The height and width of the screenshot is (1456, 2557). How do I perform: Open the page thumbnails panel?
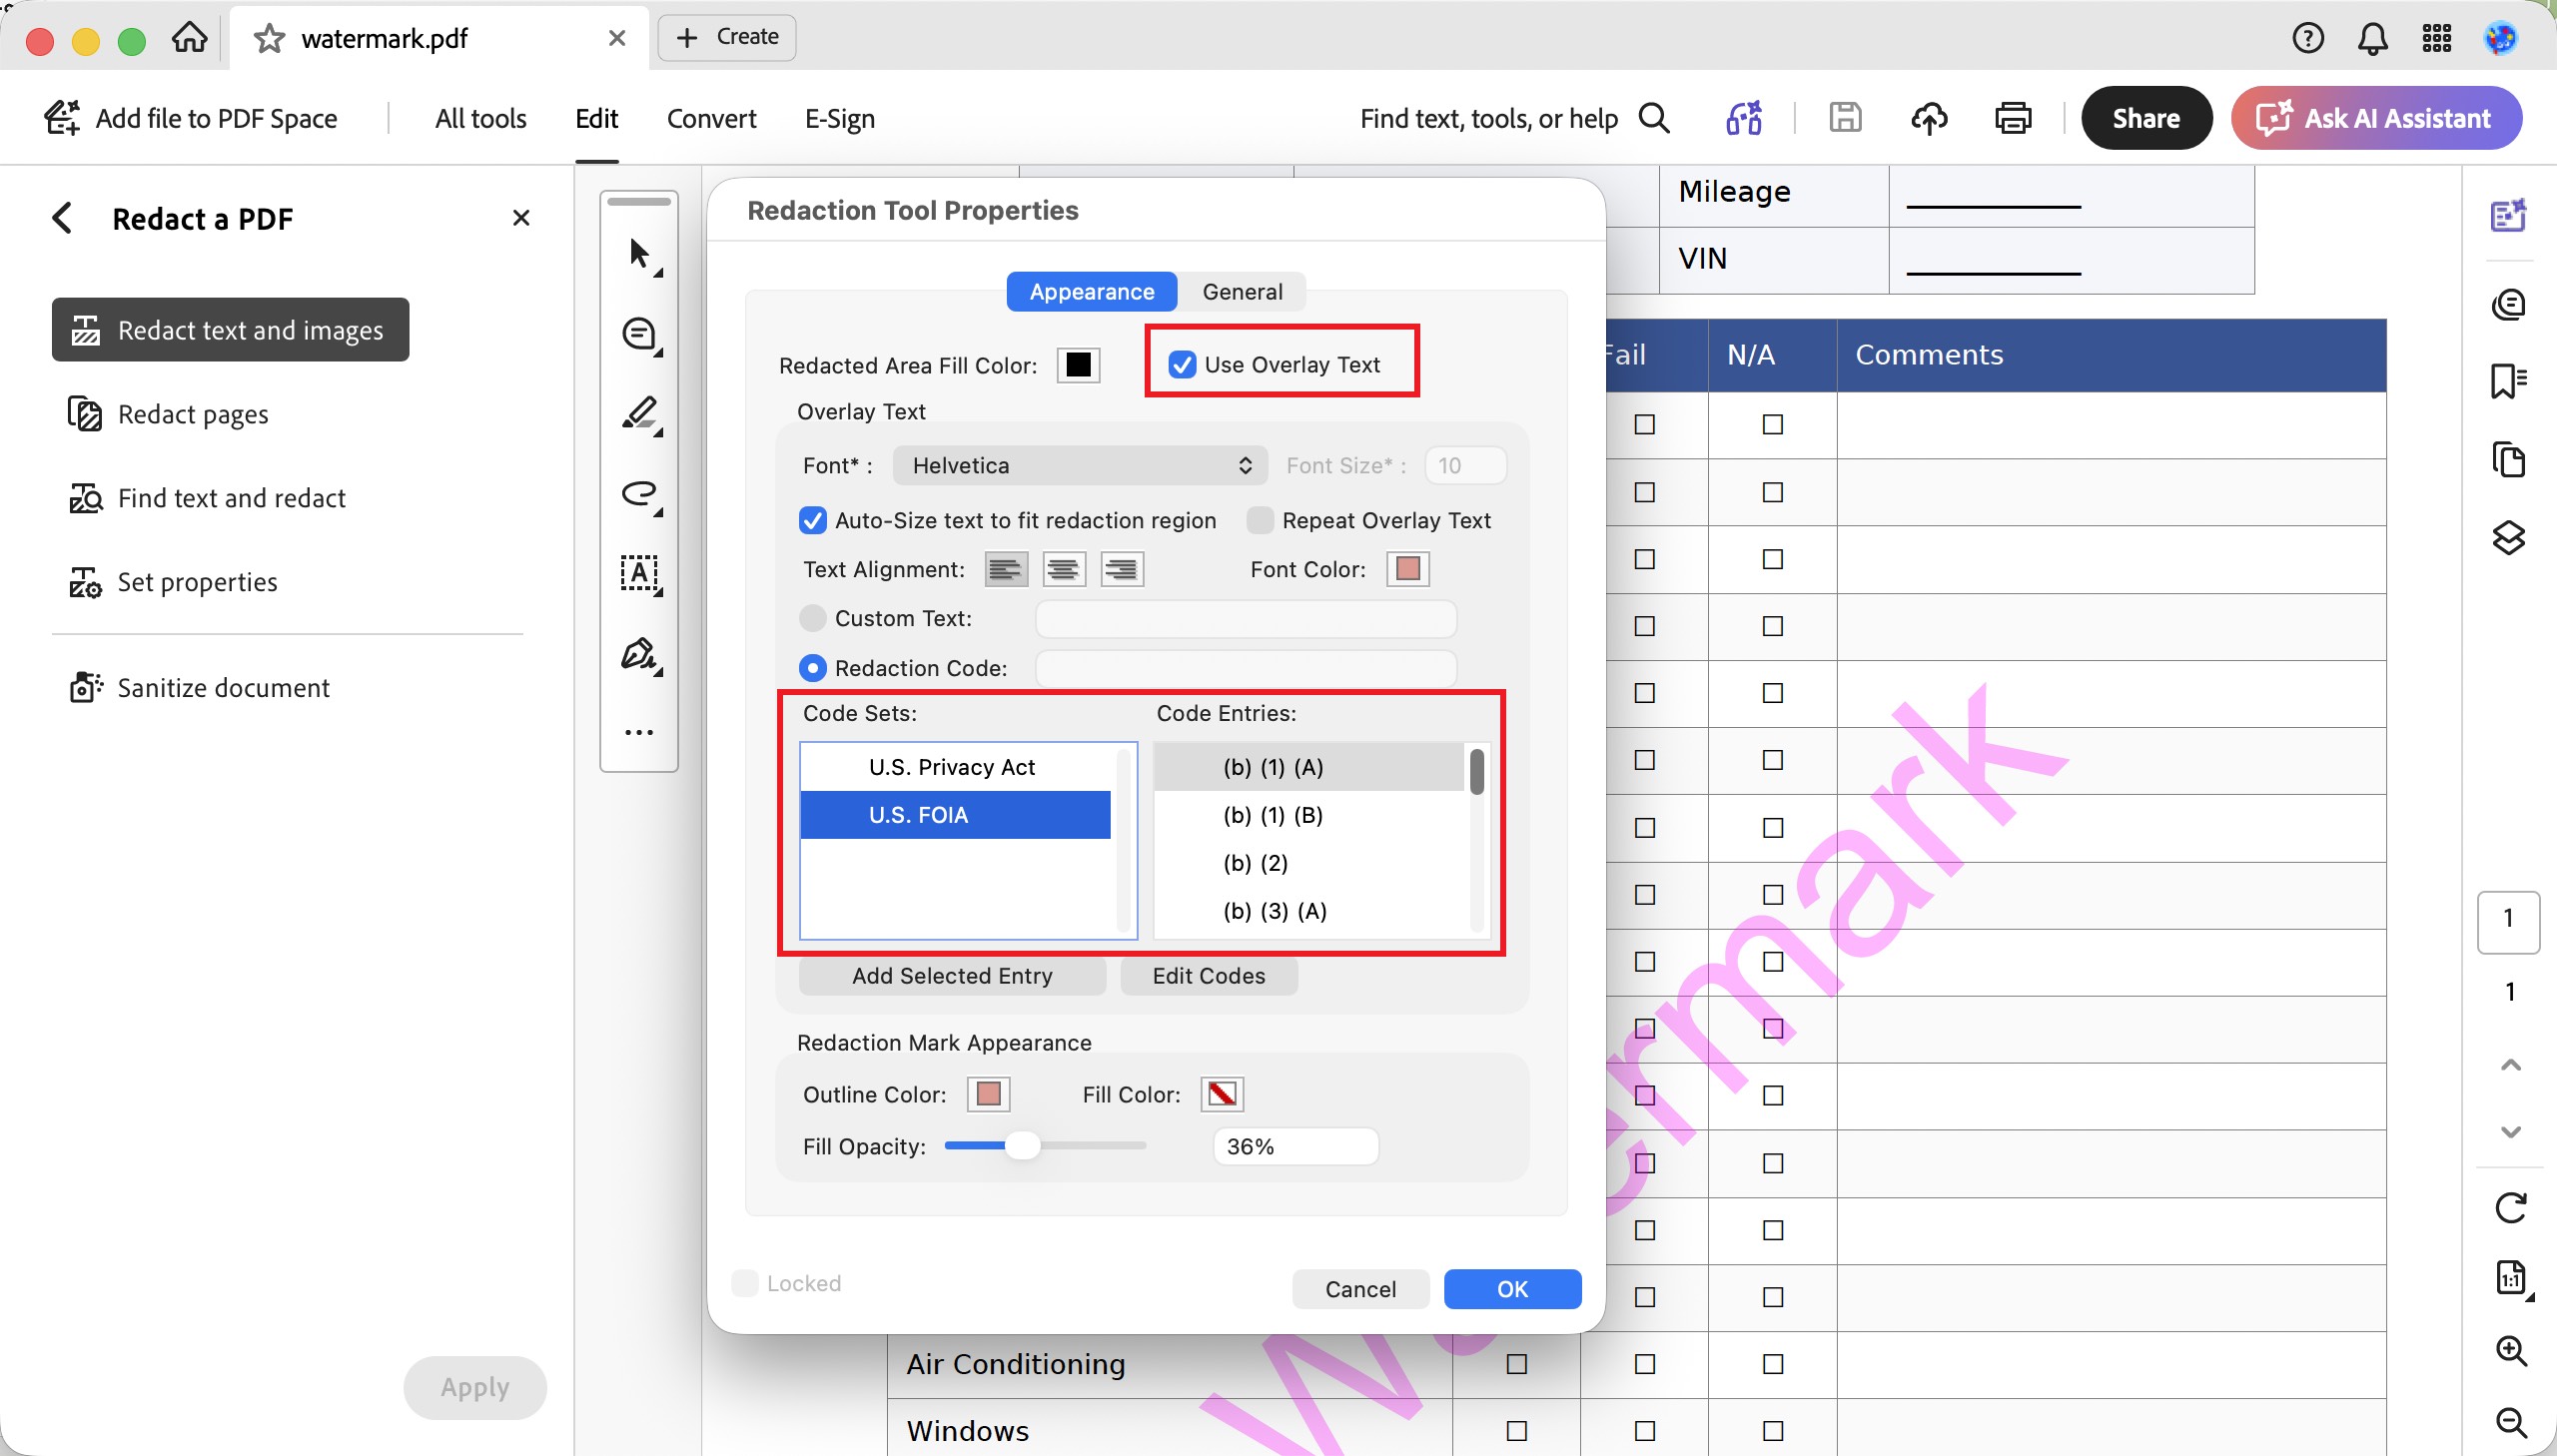tap(2508, 460)
